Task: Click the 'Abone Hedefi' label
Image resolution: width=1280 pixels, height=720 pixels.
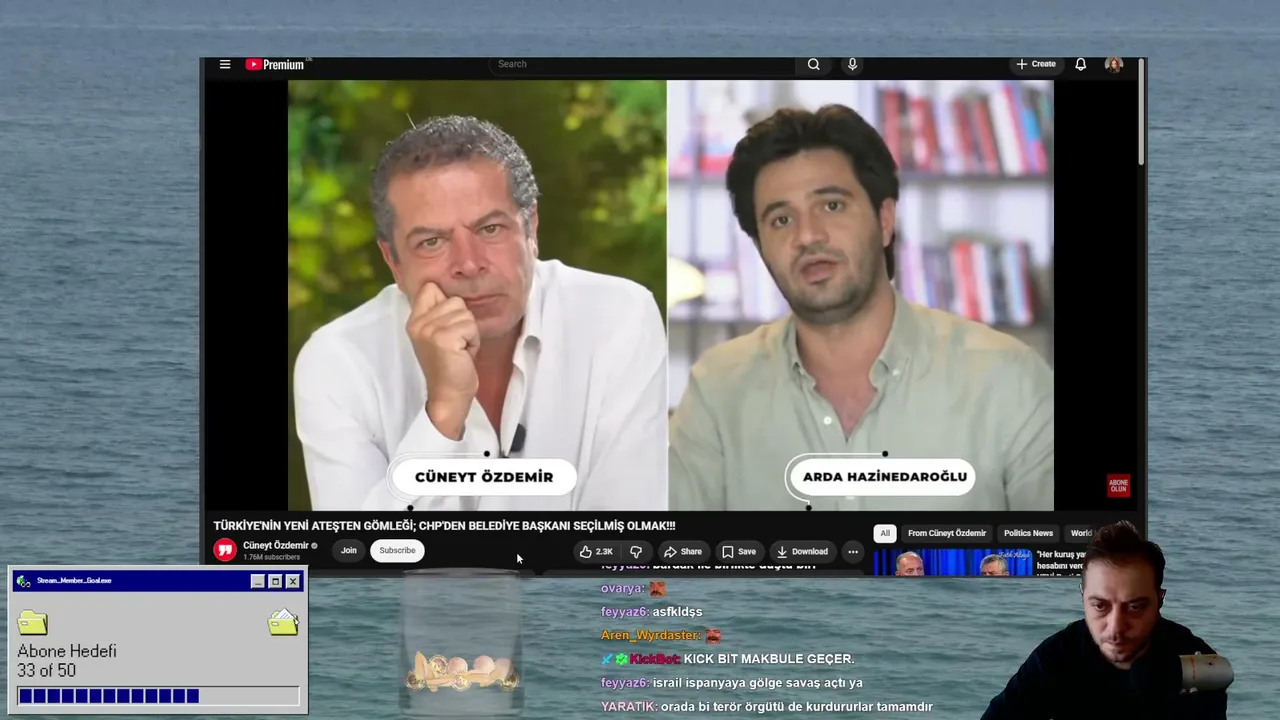Action: pyautogui.click(x=67, y=651)
